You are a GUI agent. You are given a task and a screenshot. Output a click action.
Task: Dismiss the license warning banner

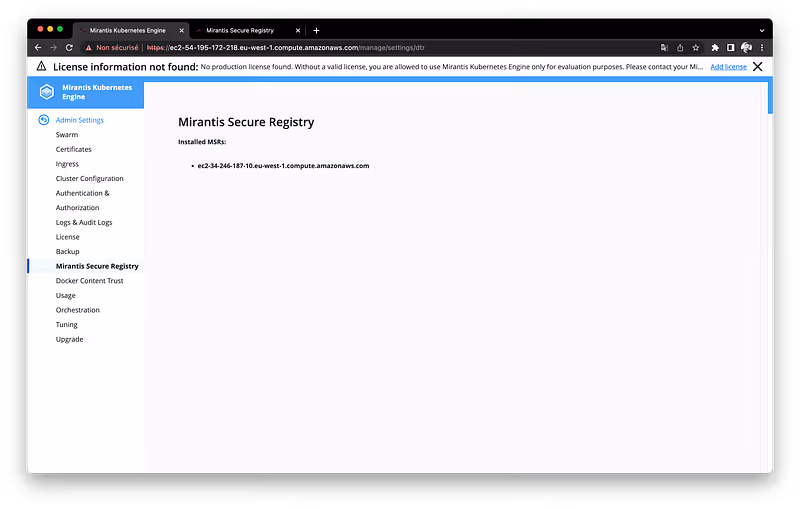[758, 67]
